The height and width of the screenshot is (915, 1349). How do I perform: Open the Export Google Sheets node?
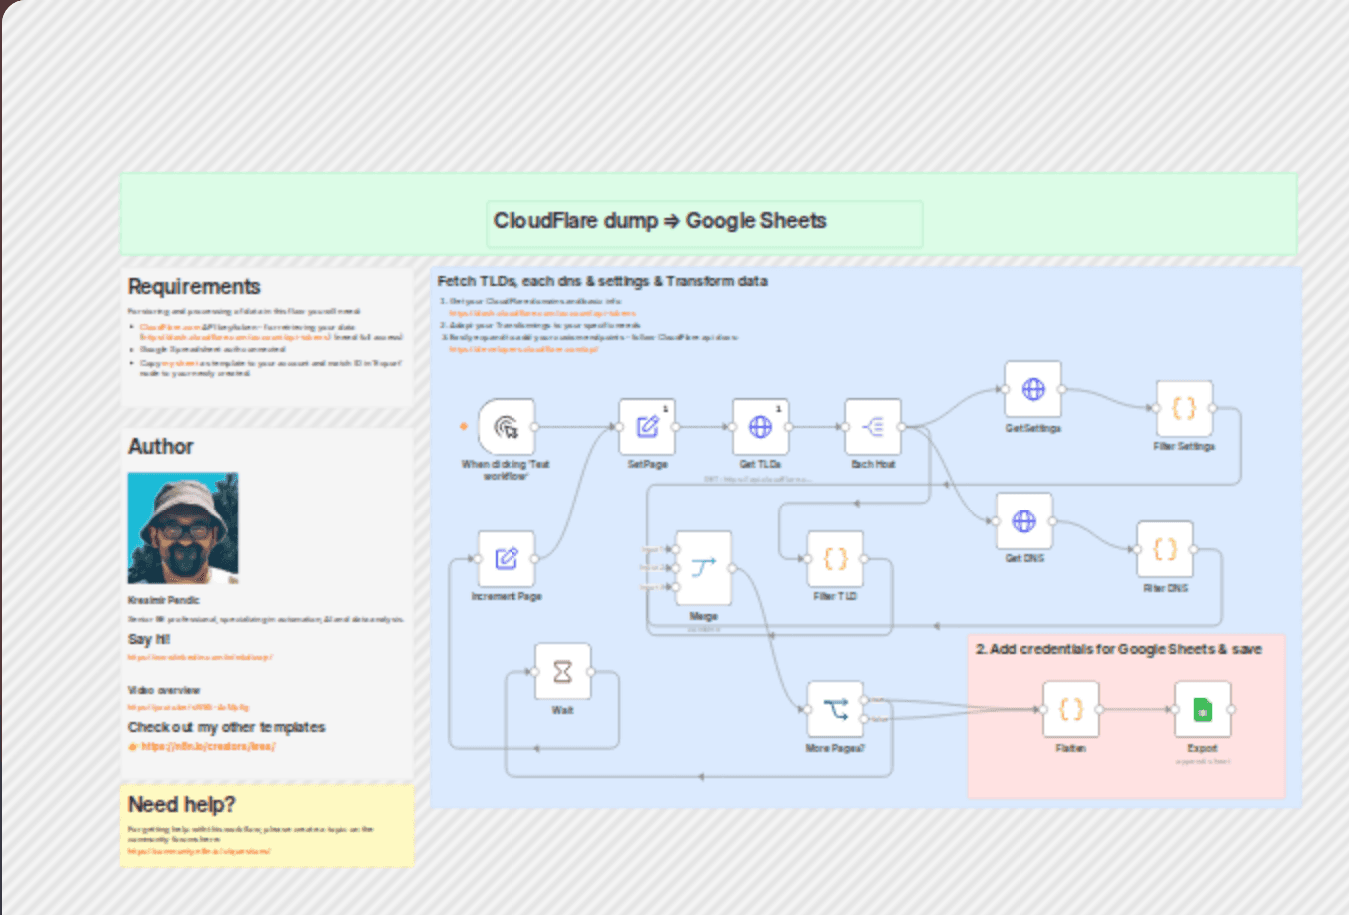tap(1203, 710)
